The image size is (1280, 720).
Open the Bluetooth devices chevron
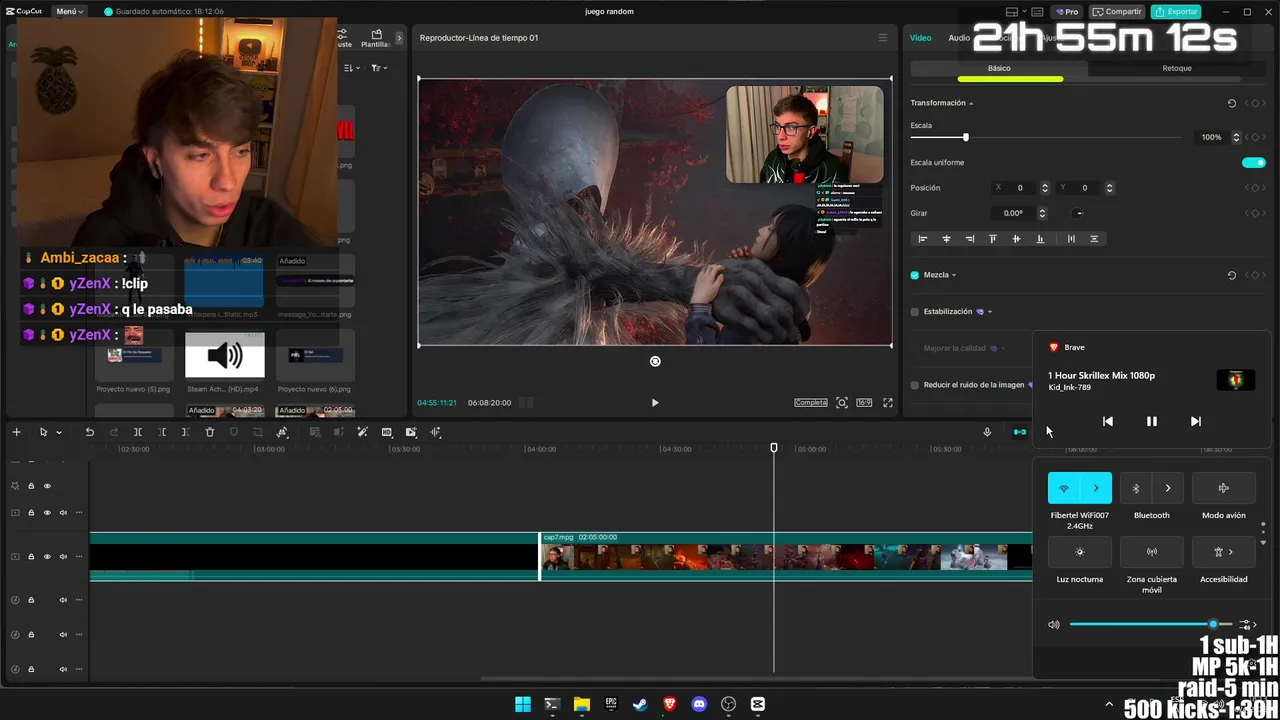coord(1168,488)
